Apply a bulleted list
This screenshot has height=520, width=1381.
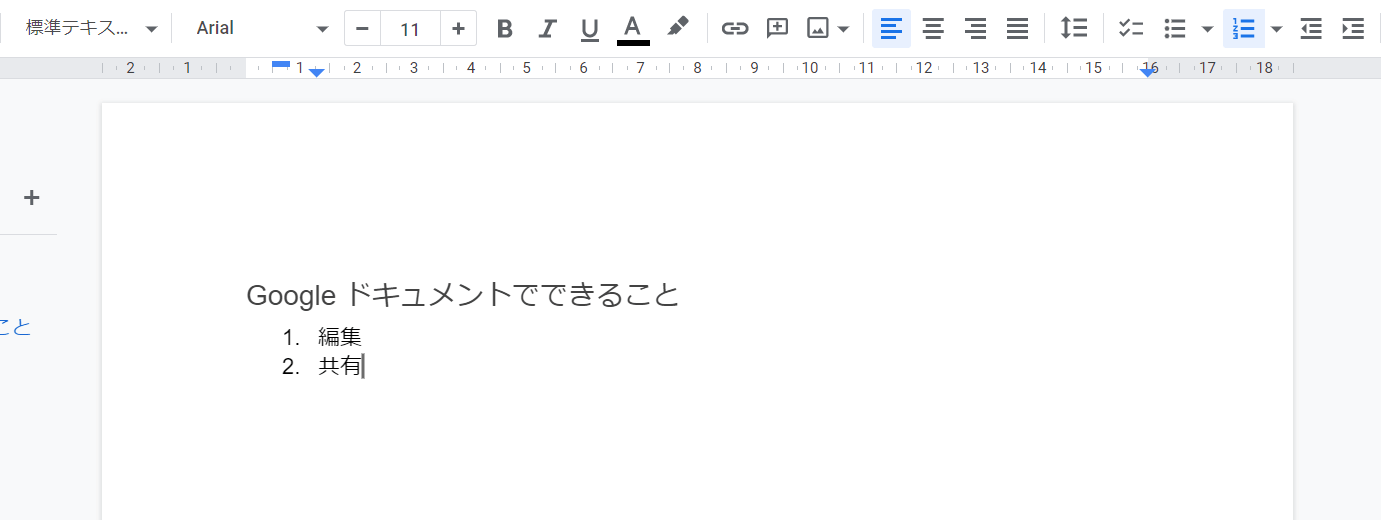pos(1176,29)
